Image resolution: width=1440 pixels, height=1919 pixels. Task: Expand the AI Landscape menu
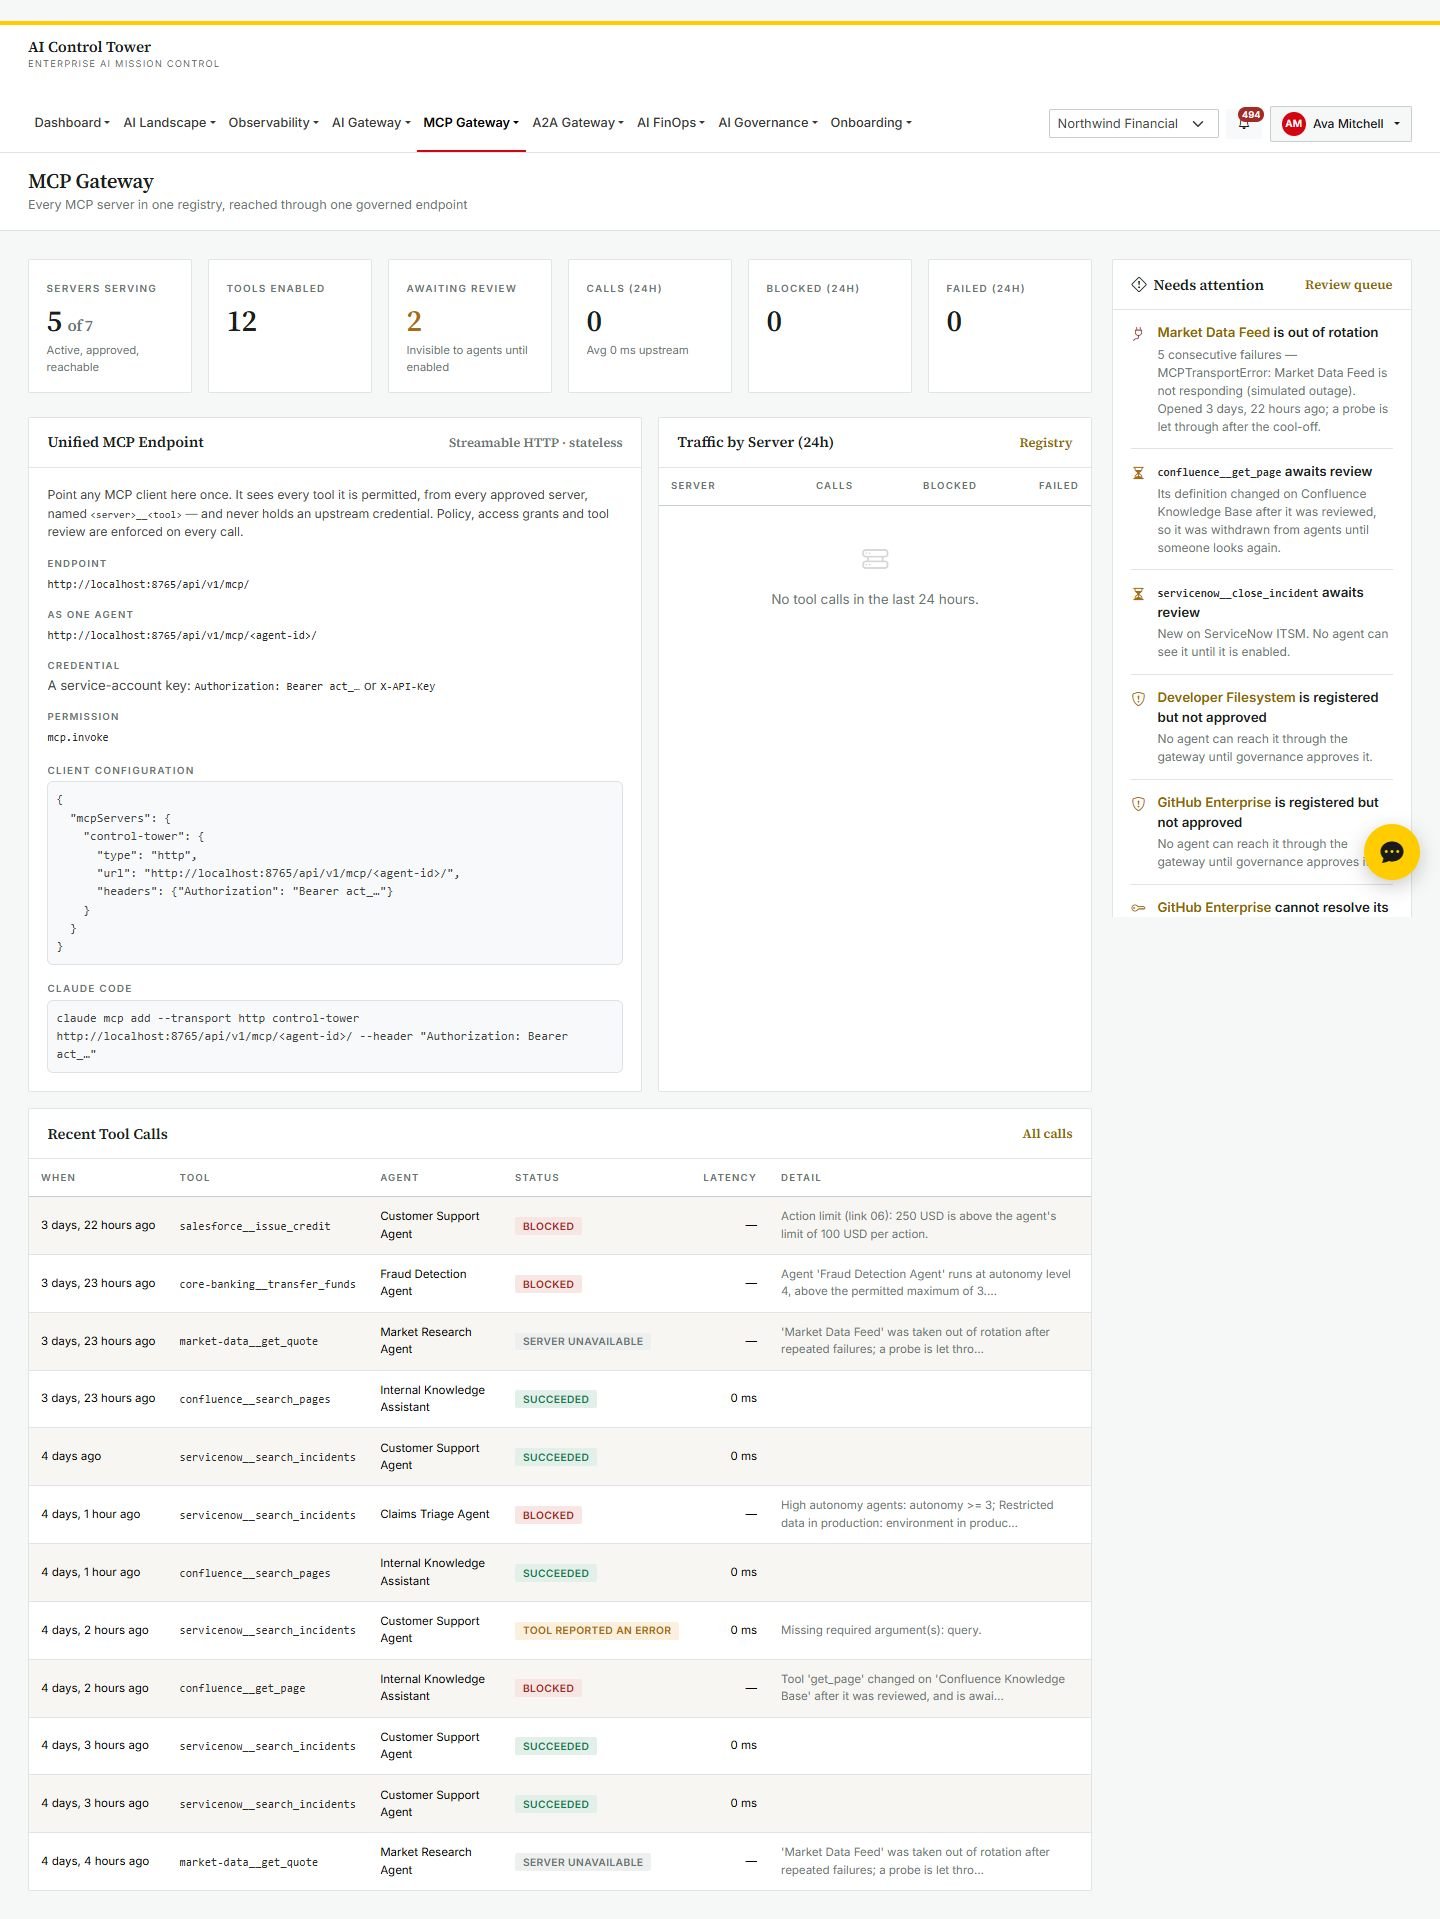click(x=169, y=123)
